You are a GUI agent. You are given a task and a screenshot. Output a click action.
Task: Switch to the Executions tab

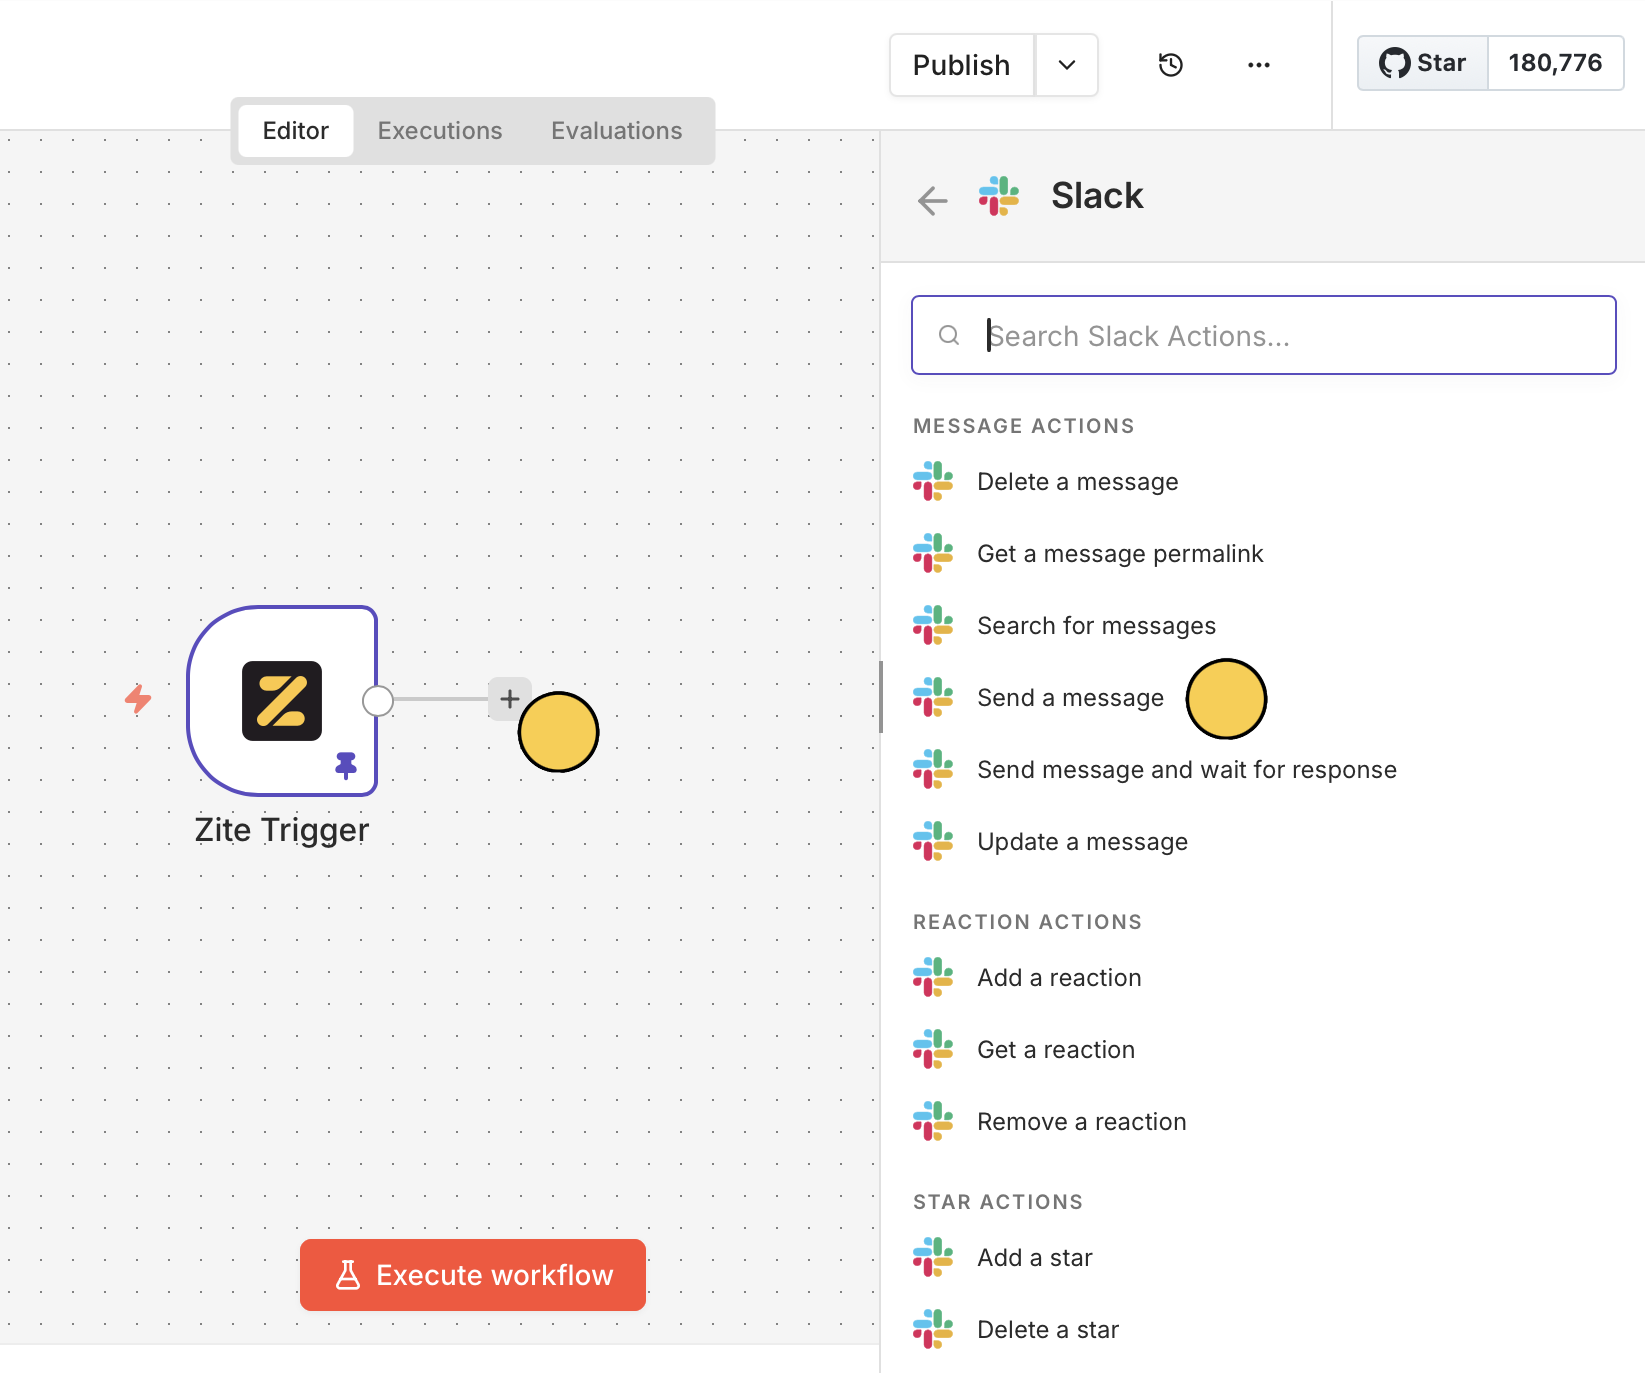[440, 131]
